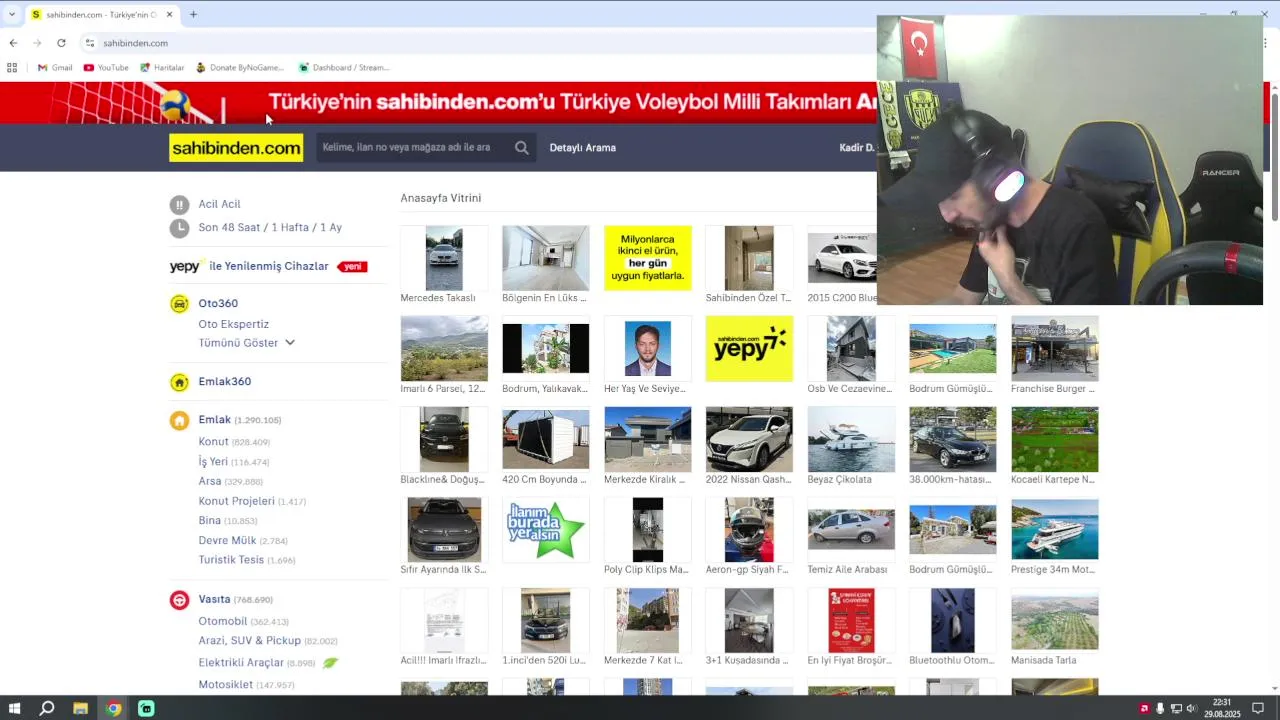Open the Bodrum, Yalıkavak listing

545,348
